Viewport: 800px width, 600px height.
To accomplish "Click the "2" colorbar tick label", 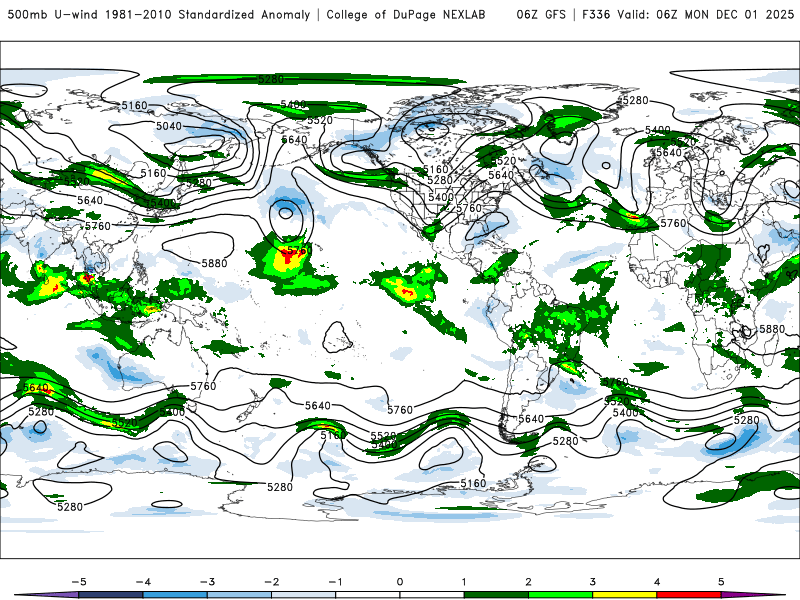I will [x=529, y=582].
